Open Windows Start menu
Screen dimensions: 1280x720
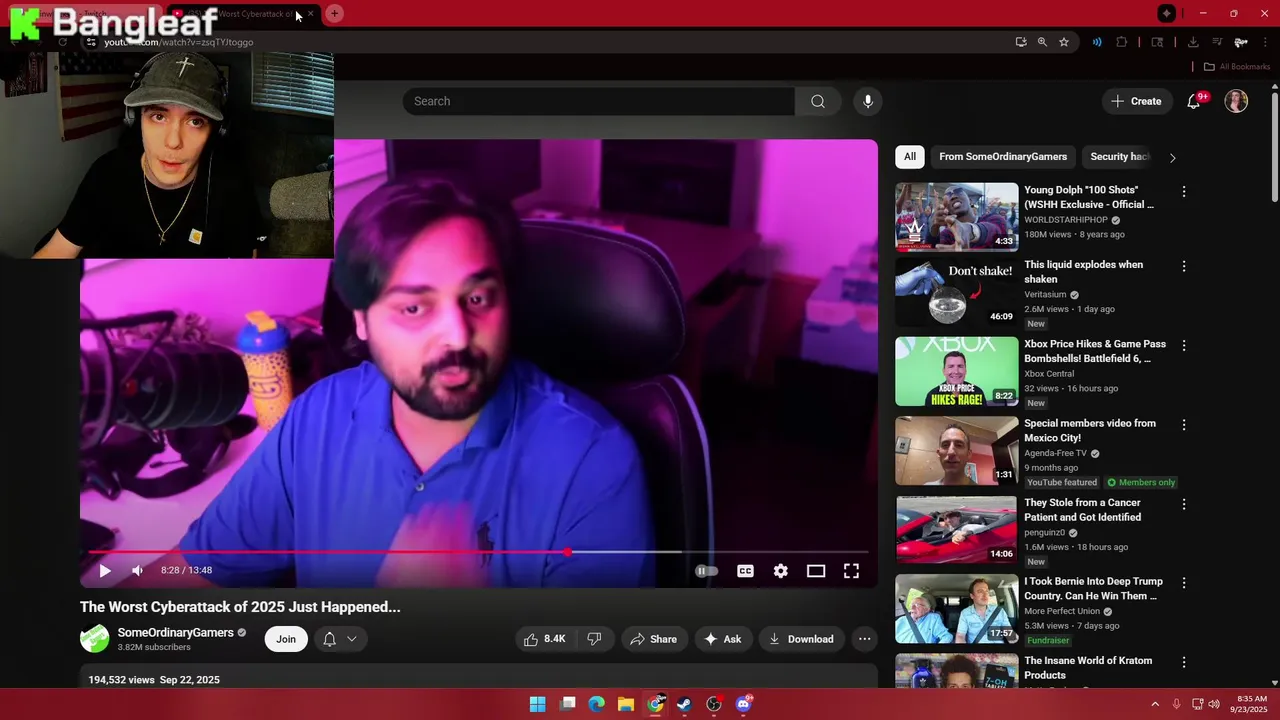click(538, 704)
